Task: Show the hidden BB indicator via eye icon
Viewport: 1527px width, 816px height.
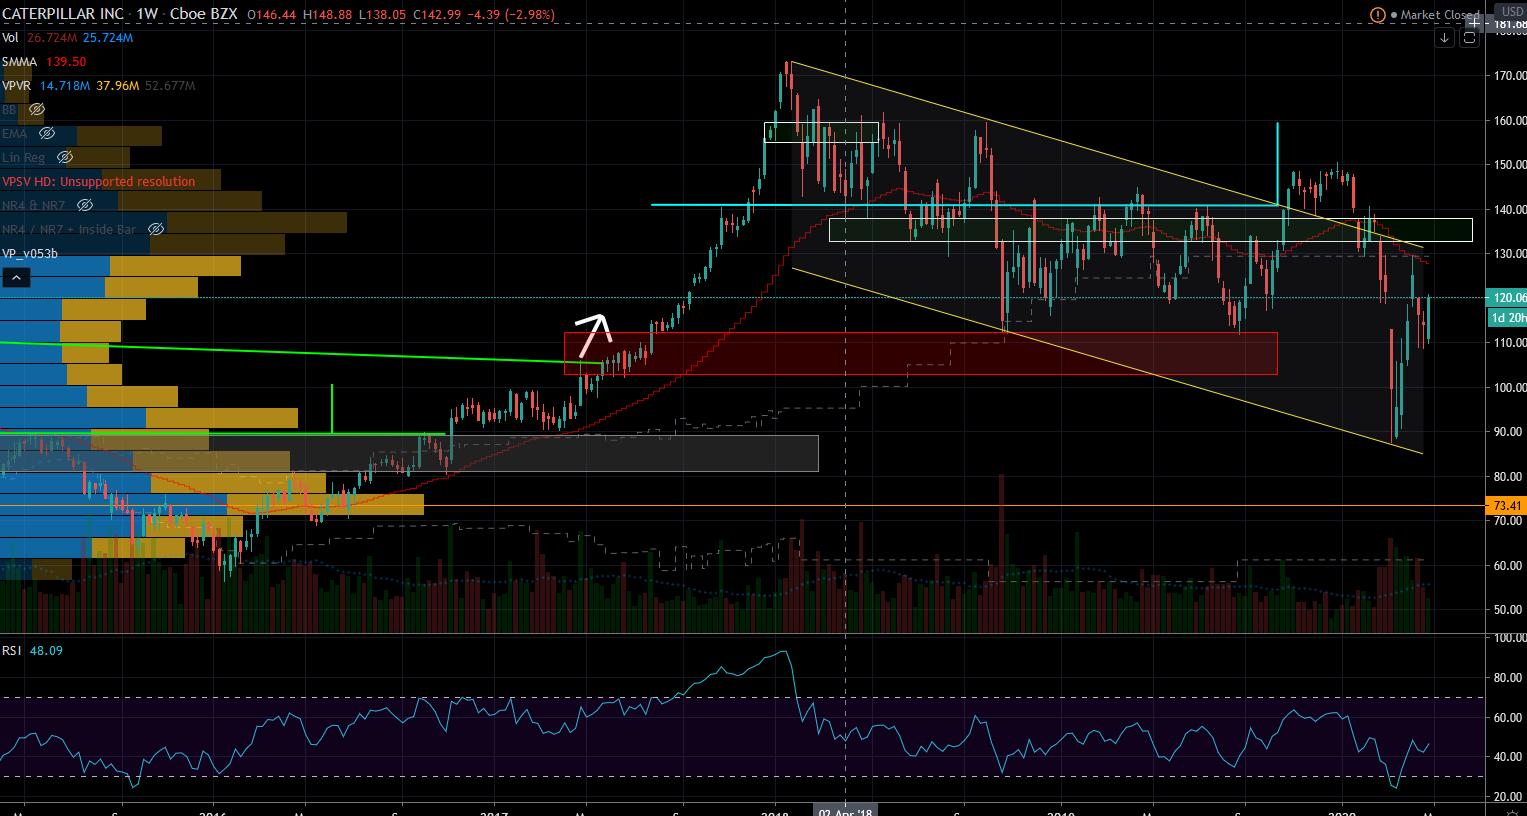Action: (37, 109)
